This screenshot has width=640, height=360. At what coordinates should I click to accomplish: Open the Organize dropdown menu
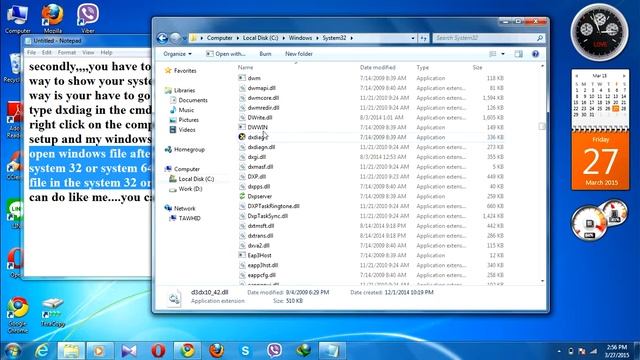177,54
